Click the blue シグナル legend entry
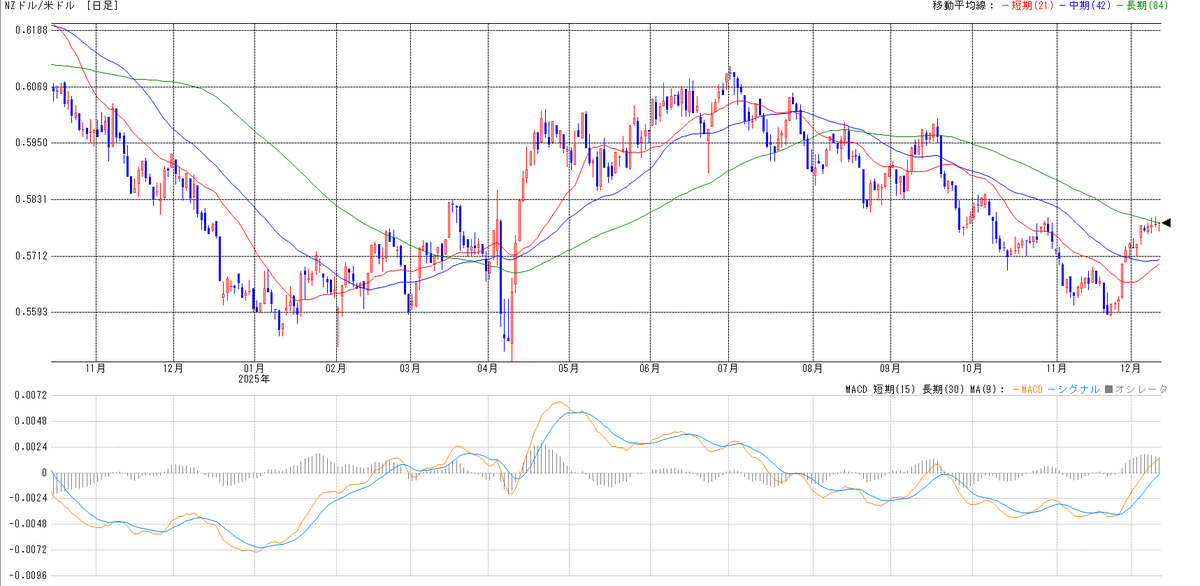 tap(1079, 389)
